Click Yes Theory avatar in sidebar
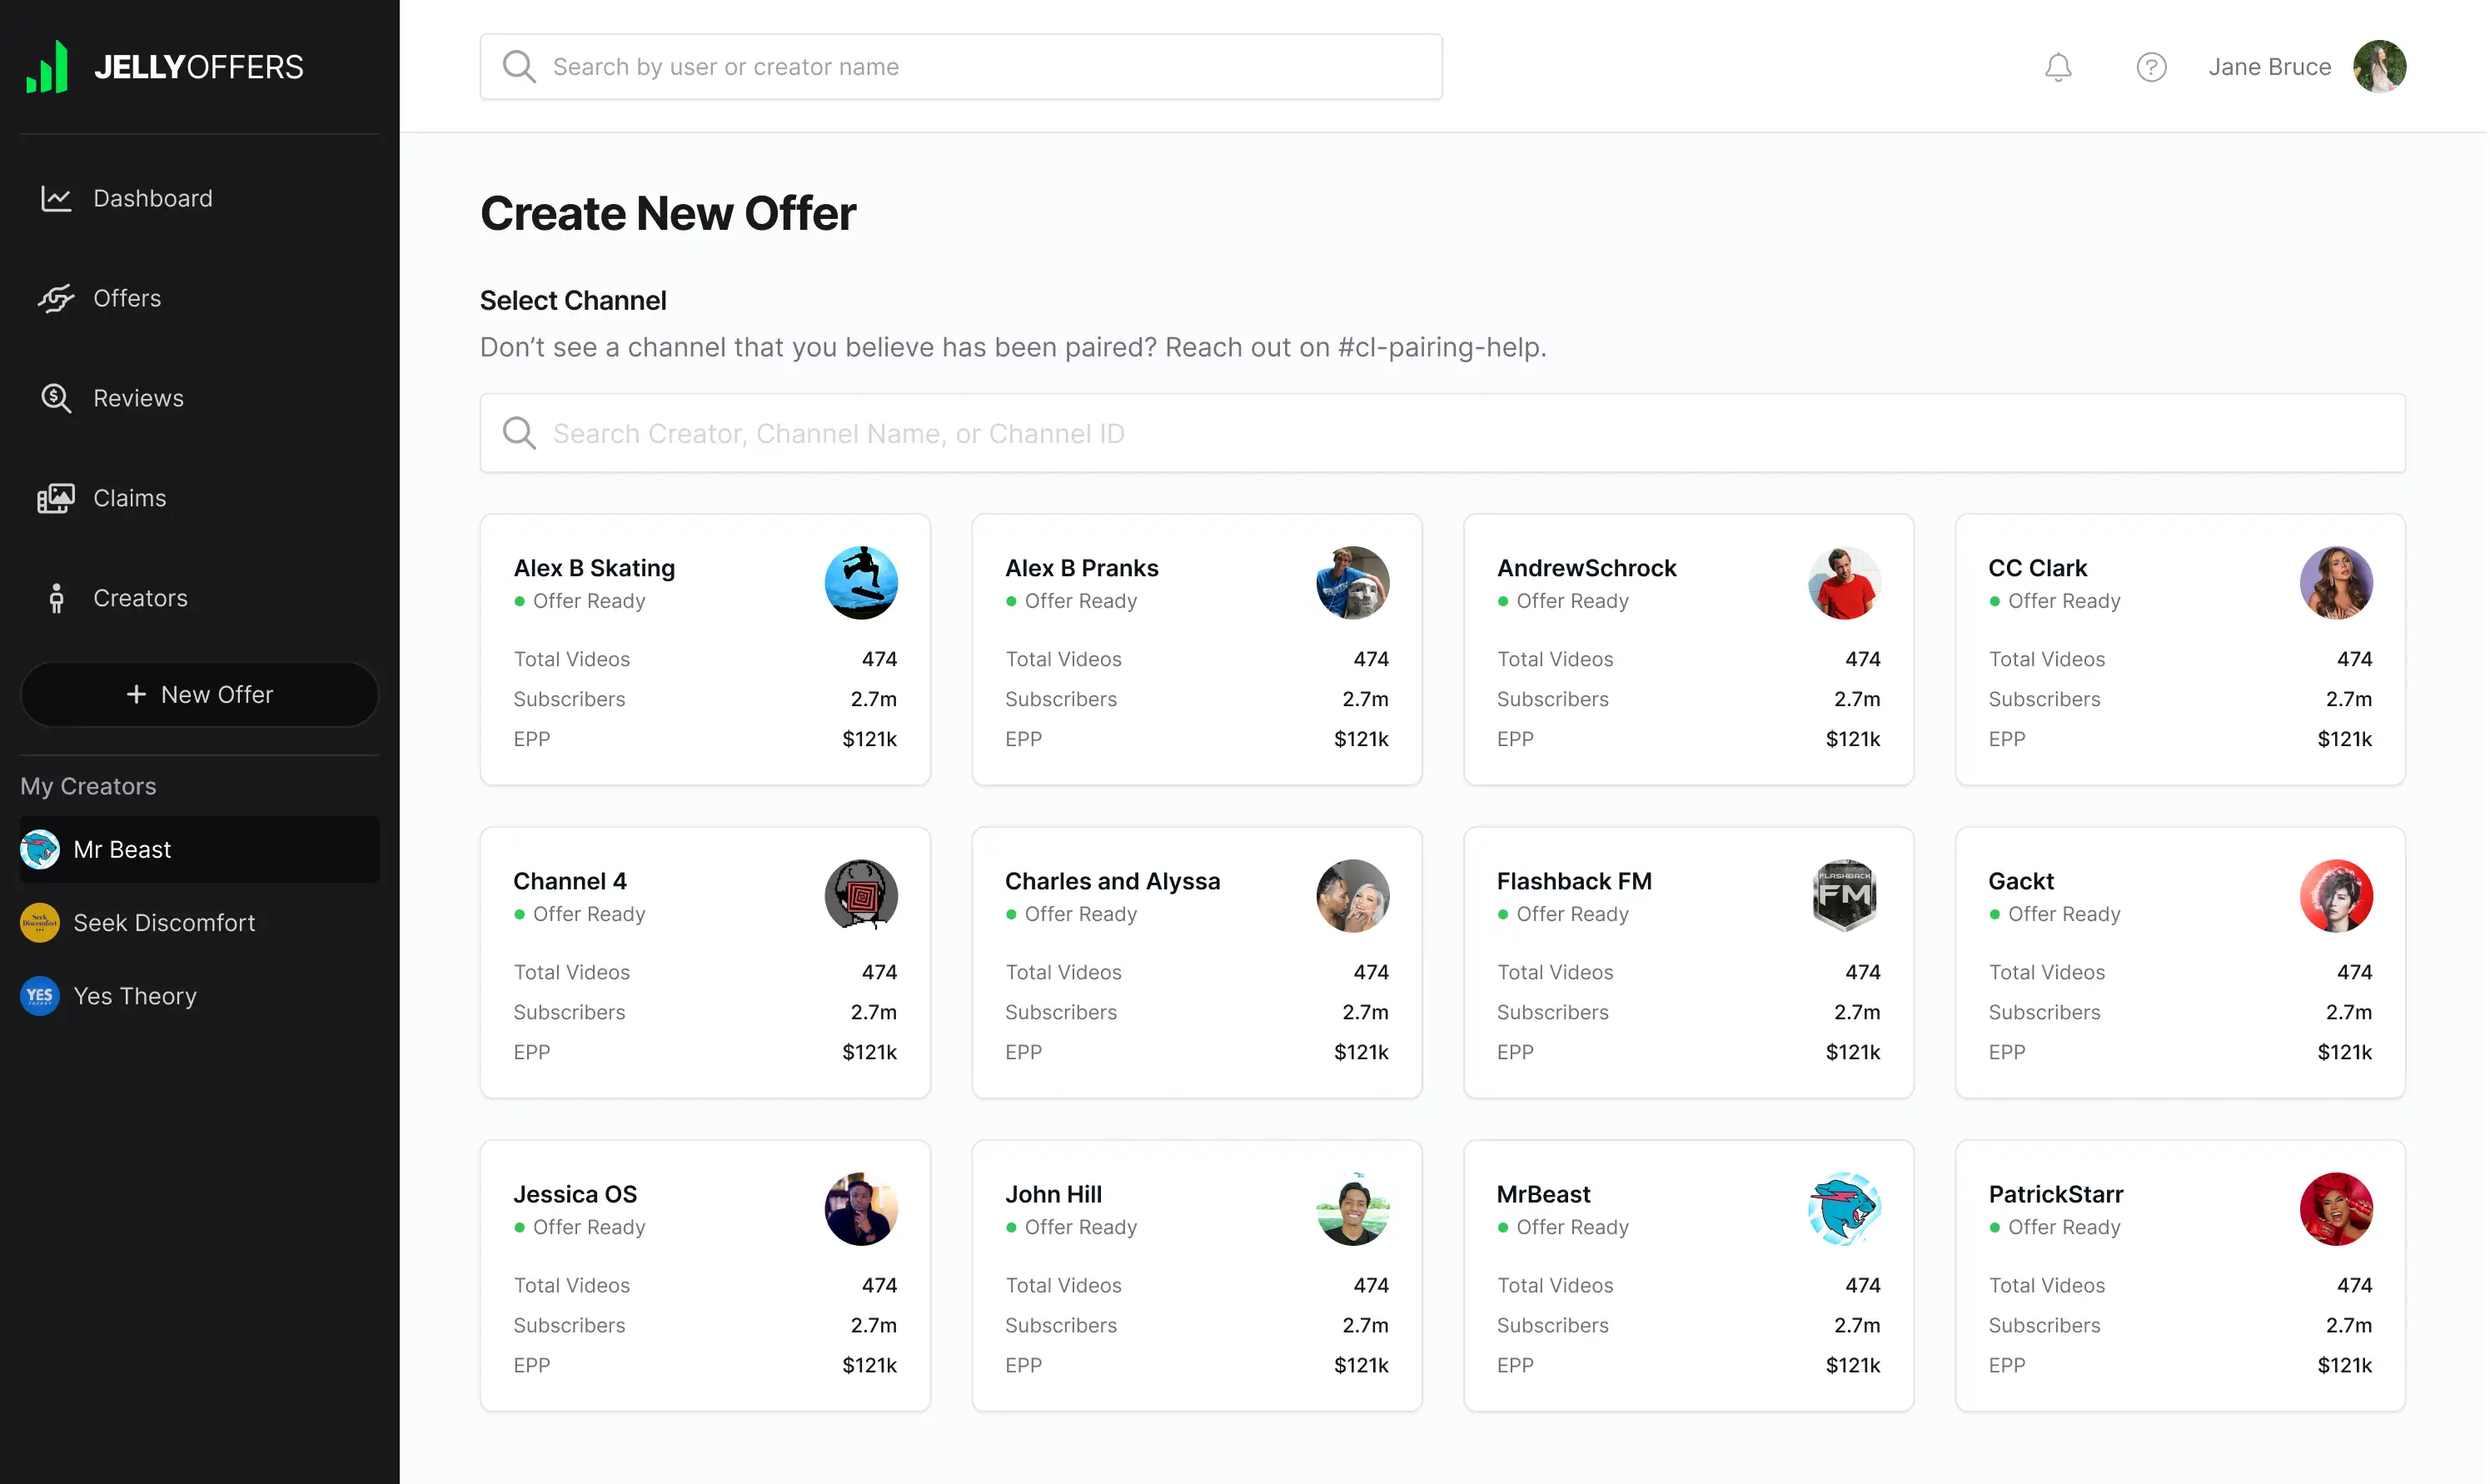Screen dimensions: 2490x1484 coord(40,996)
